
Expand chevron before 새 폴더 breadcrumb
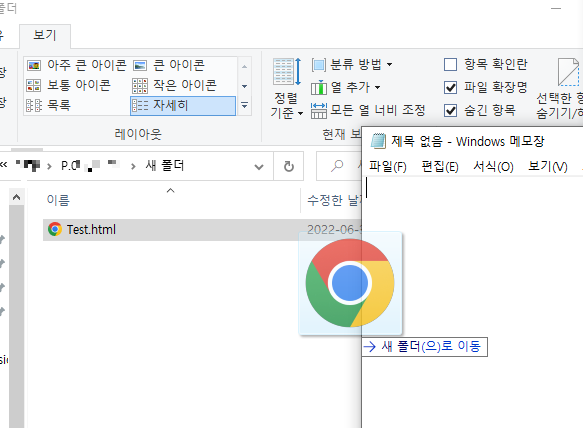point(133,167)
